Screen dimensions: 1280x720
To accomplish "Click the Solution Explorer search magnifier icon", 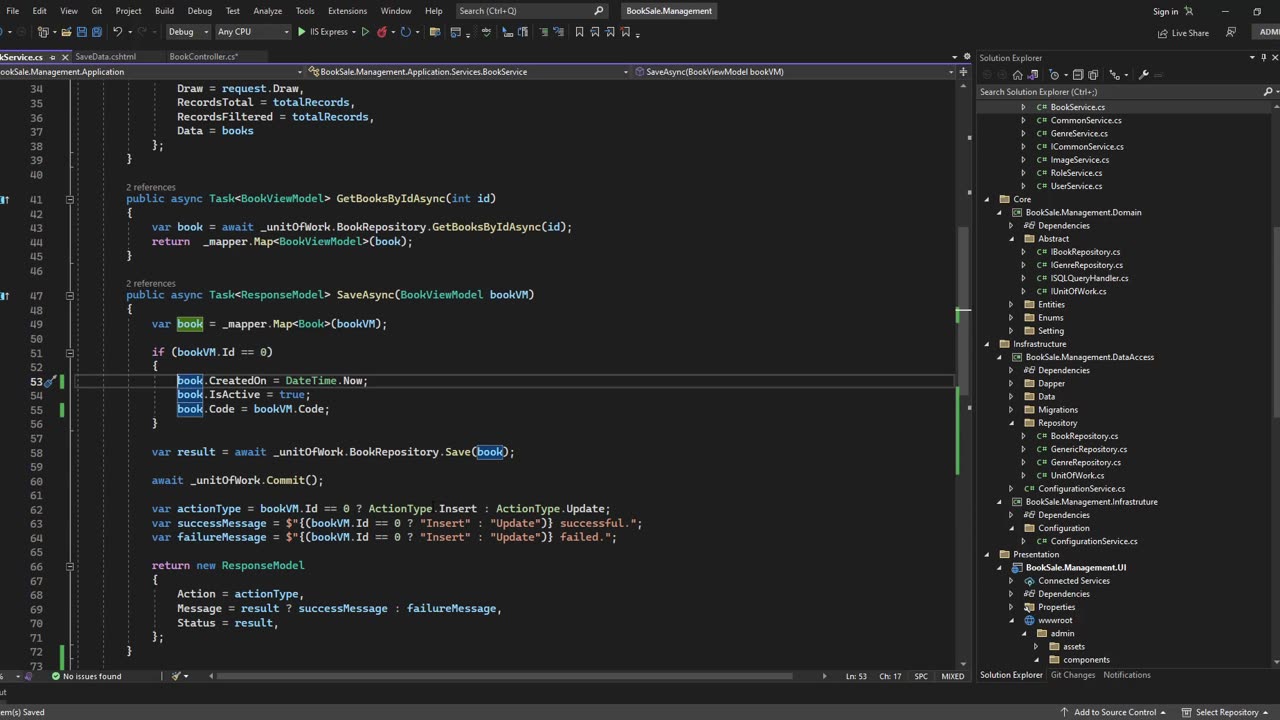I will pos(1268,92).
